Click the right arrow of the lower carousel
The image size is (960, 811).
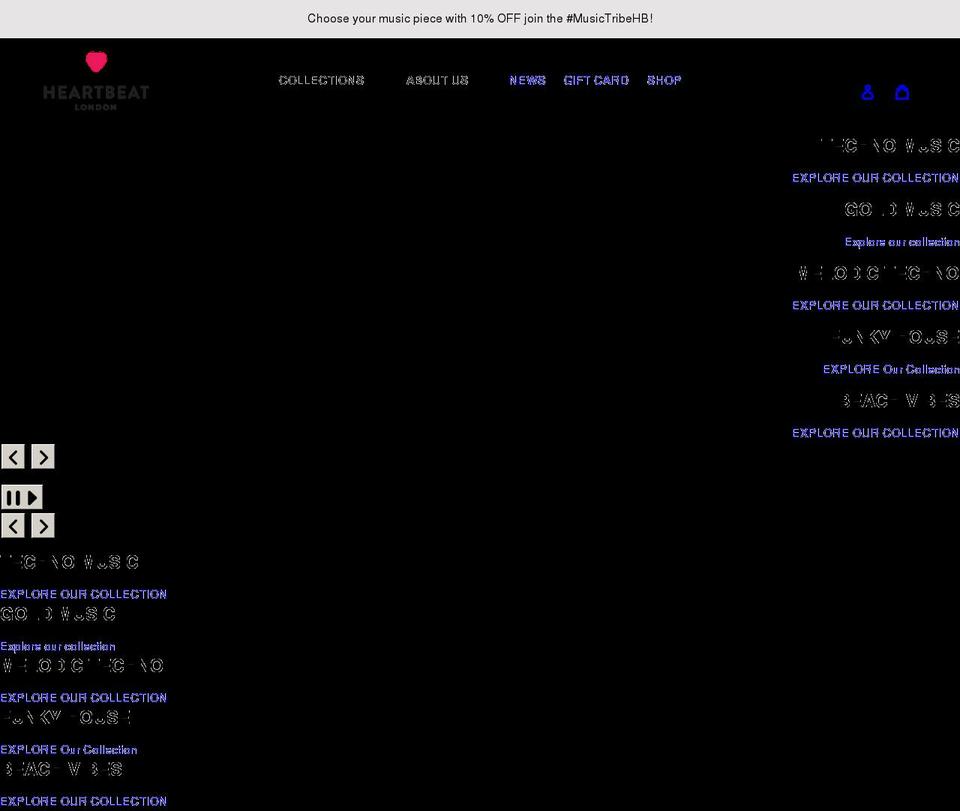[42, 525]
